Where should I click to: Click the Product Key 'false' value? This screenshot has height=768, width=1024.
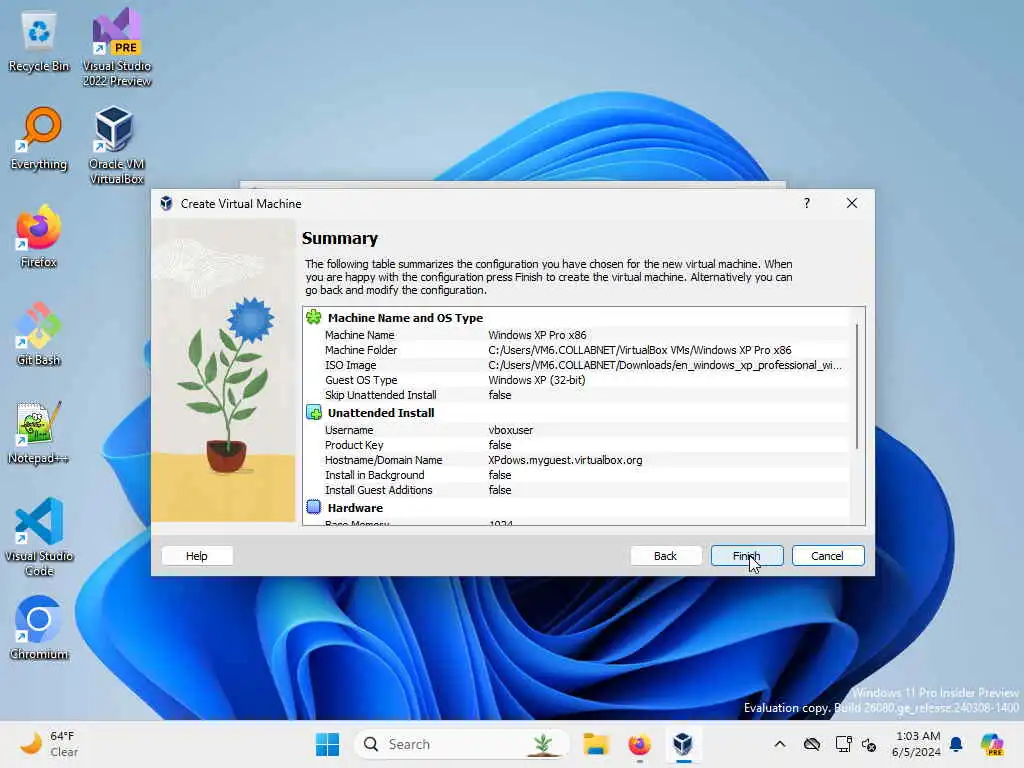(x=500, y=445)
